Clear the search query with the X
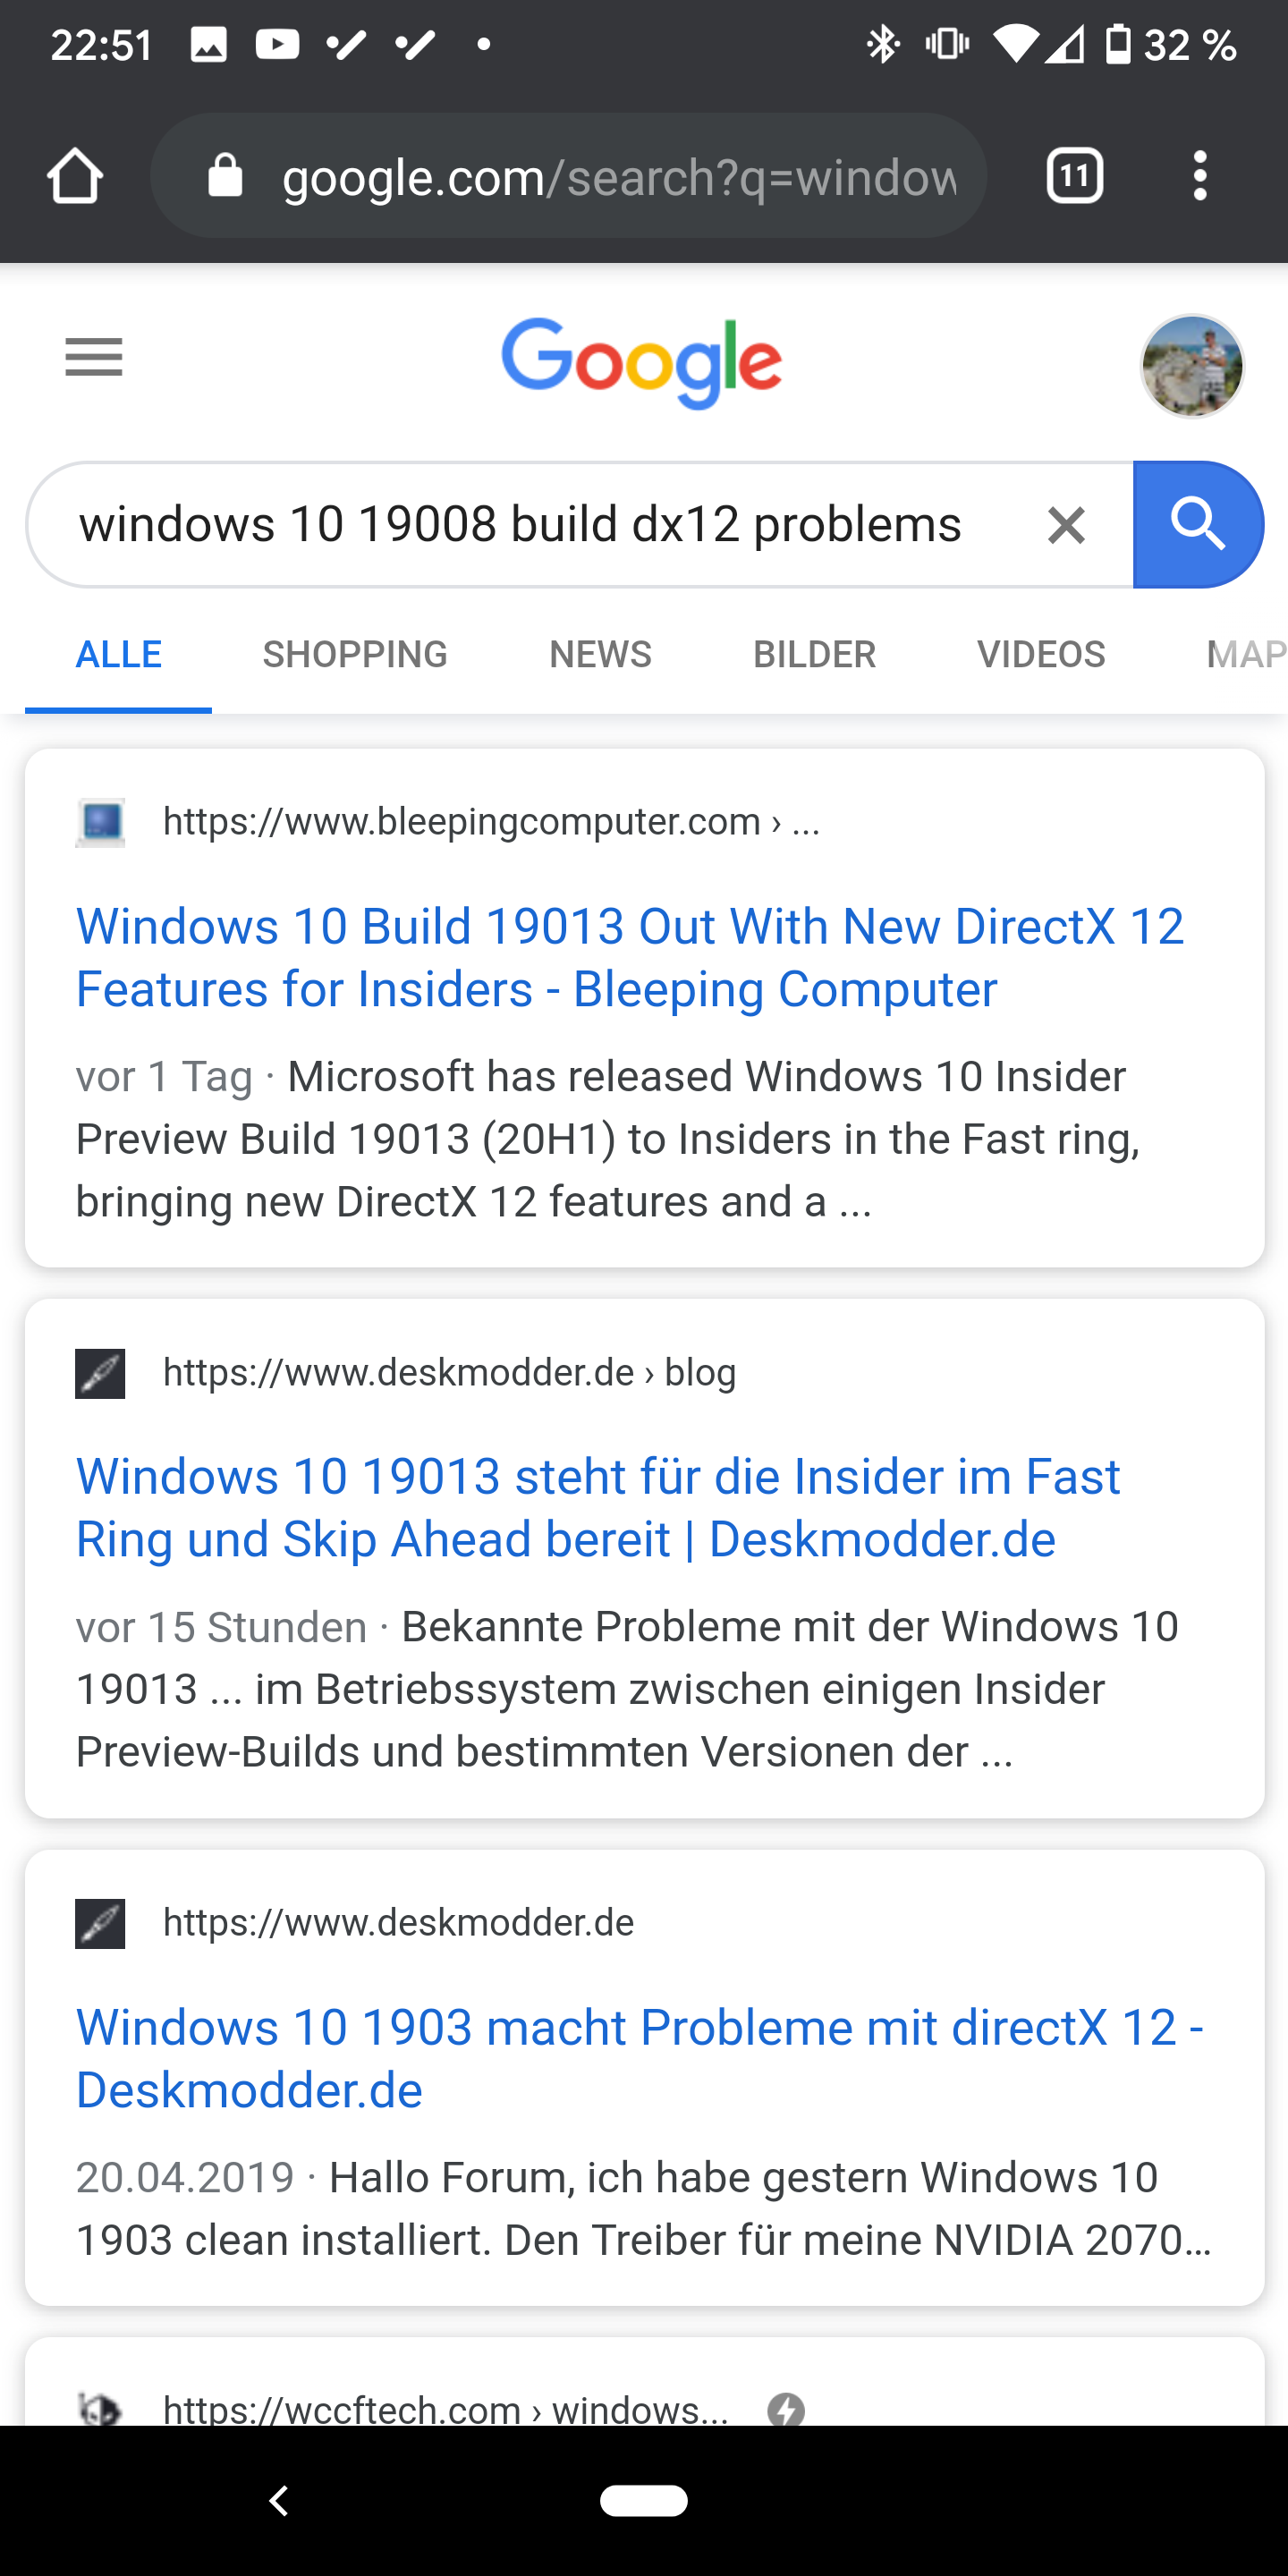1288x2576 pixels. [x=1065, y=523]
